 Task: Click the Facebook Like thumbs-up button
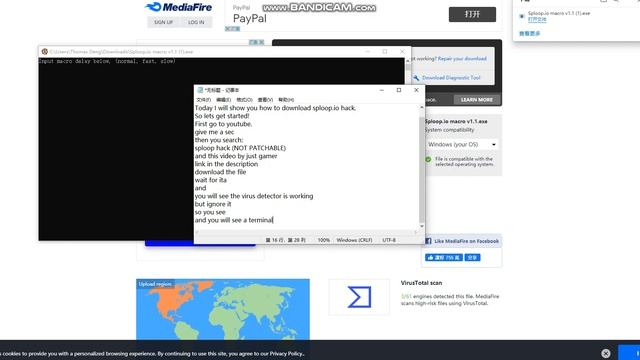[x=444, y=258]
